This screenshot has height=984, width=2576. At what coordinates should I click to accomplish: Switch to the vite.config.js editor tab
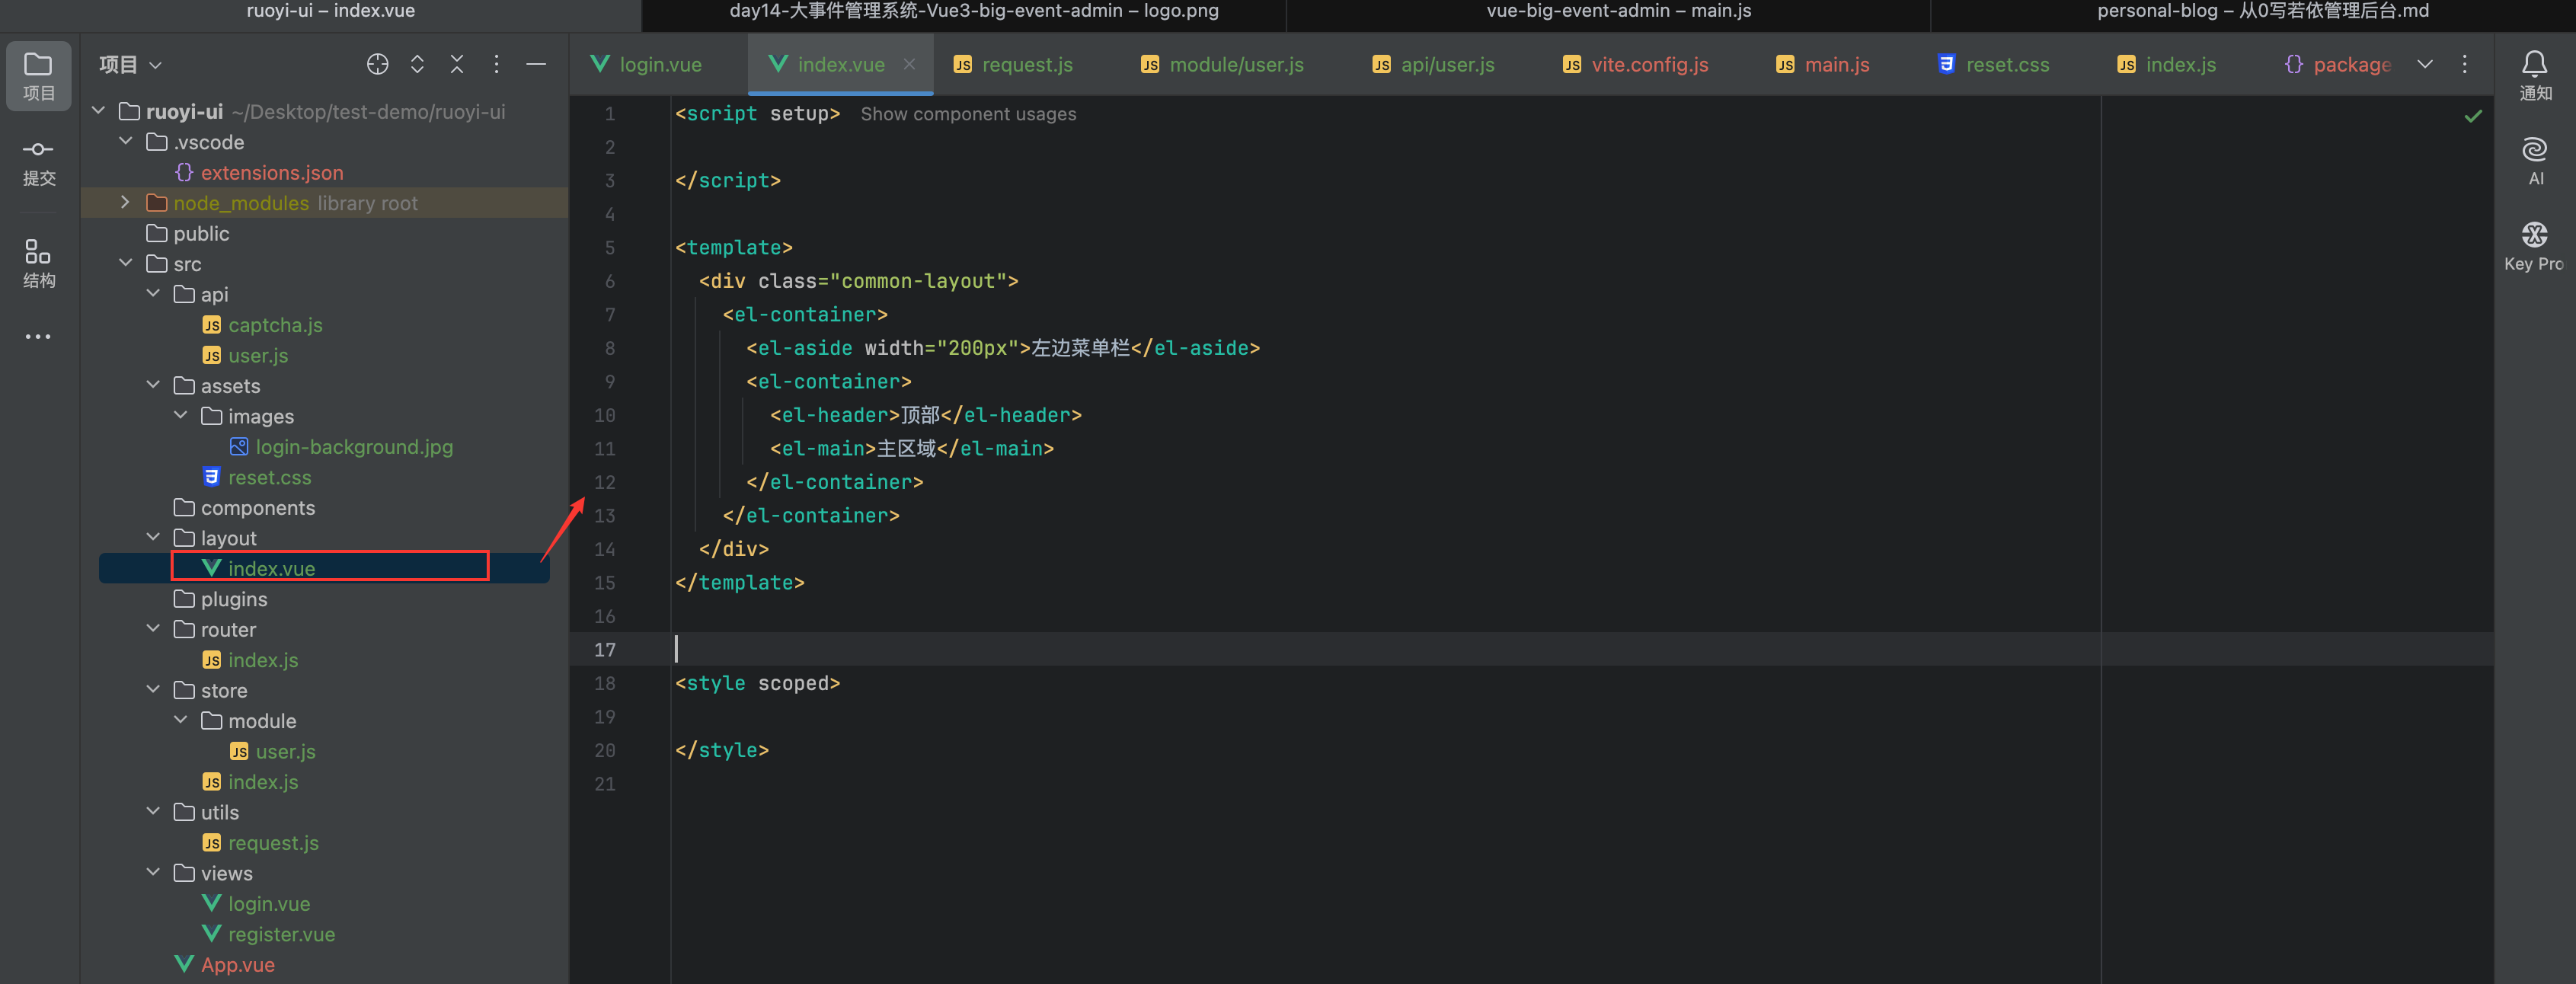(x=1636, y=64)
